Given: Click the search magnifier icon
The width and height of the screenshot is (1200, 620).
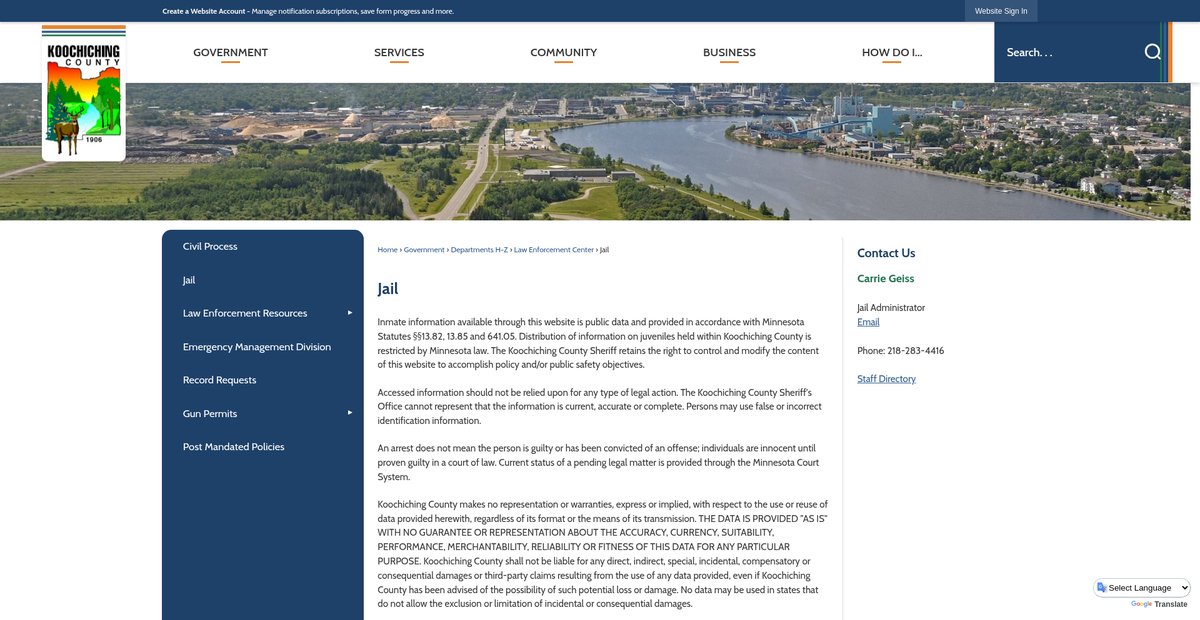Looking at the screenshot, I should [1152, 52].
